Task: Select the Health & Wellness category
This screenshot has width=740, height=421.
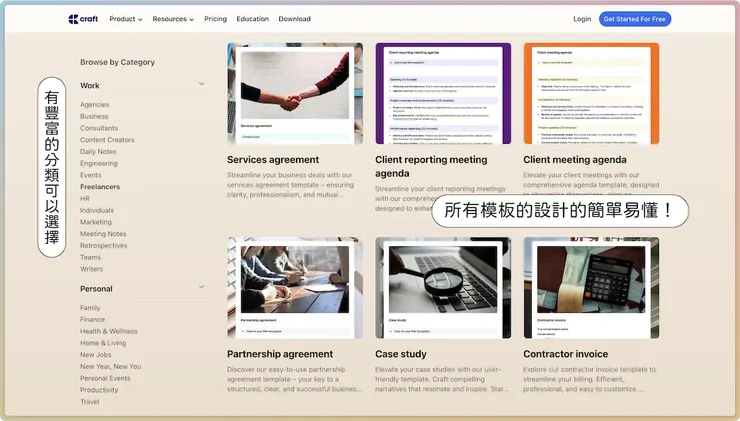Action: click(109, 331)
